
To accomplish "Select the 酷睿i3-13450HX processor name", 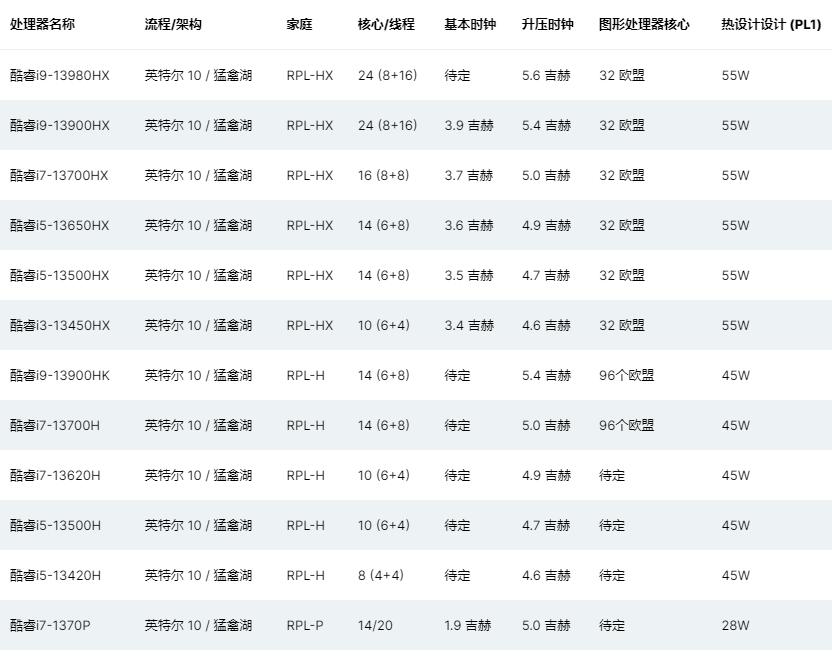I will pyautogui.click(x=60, y=325).
